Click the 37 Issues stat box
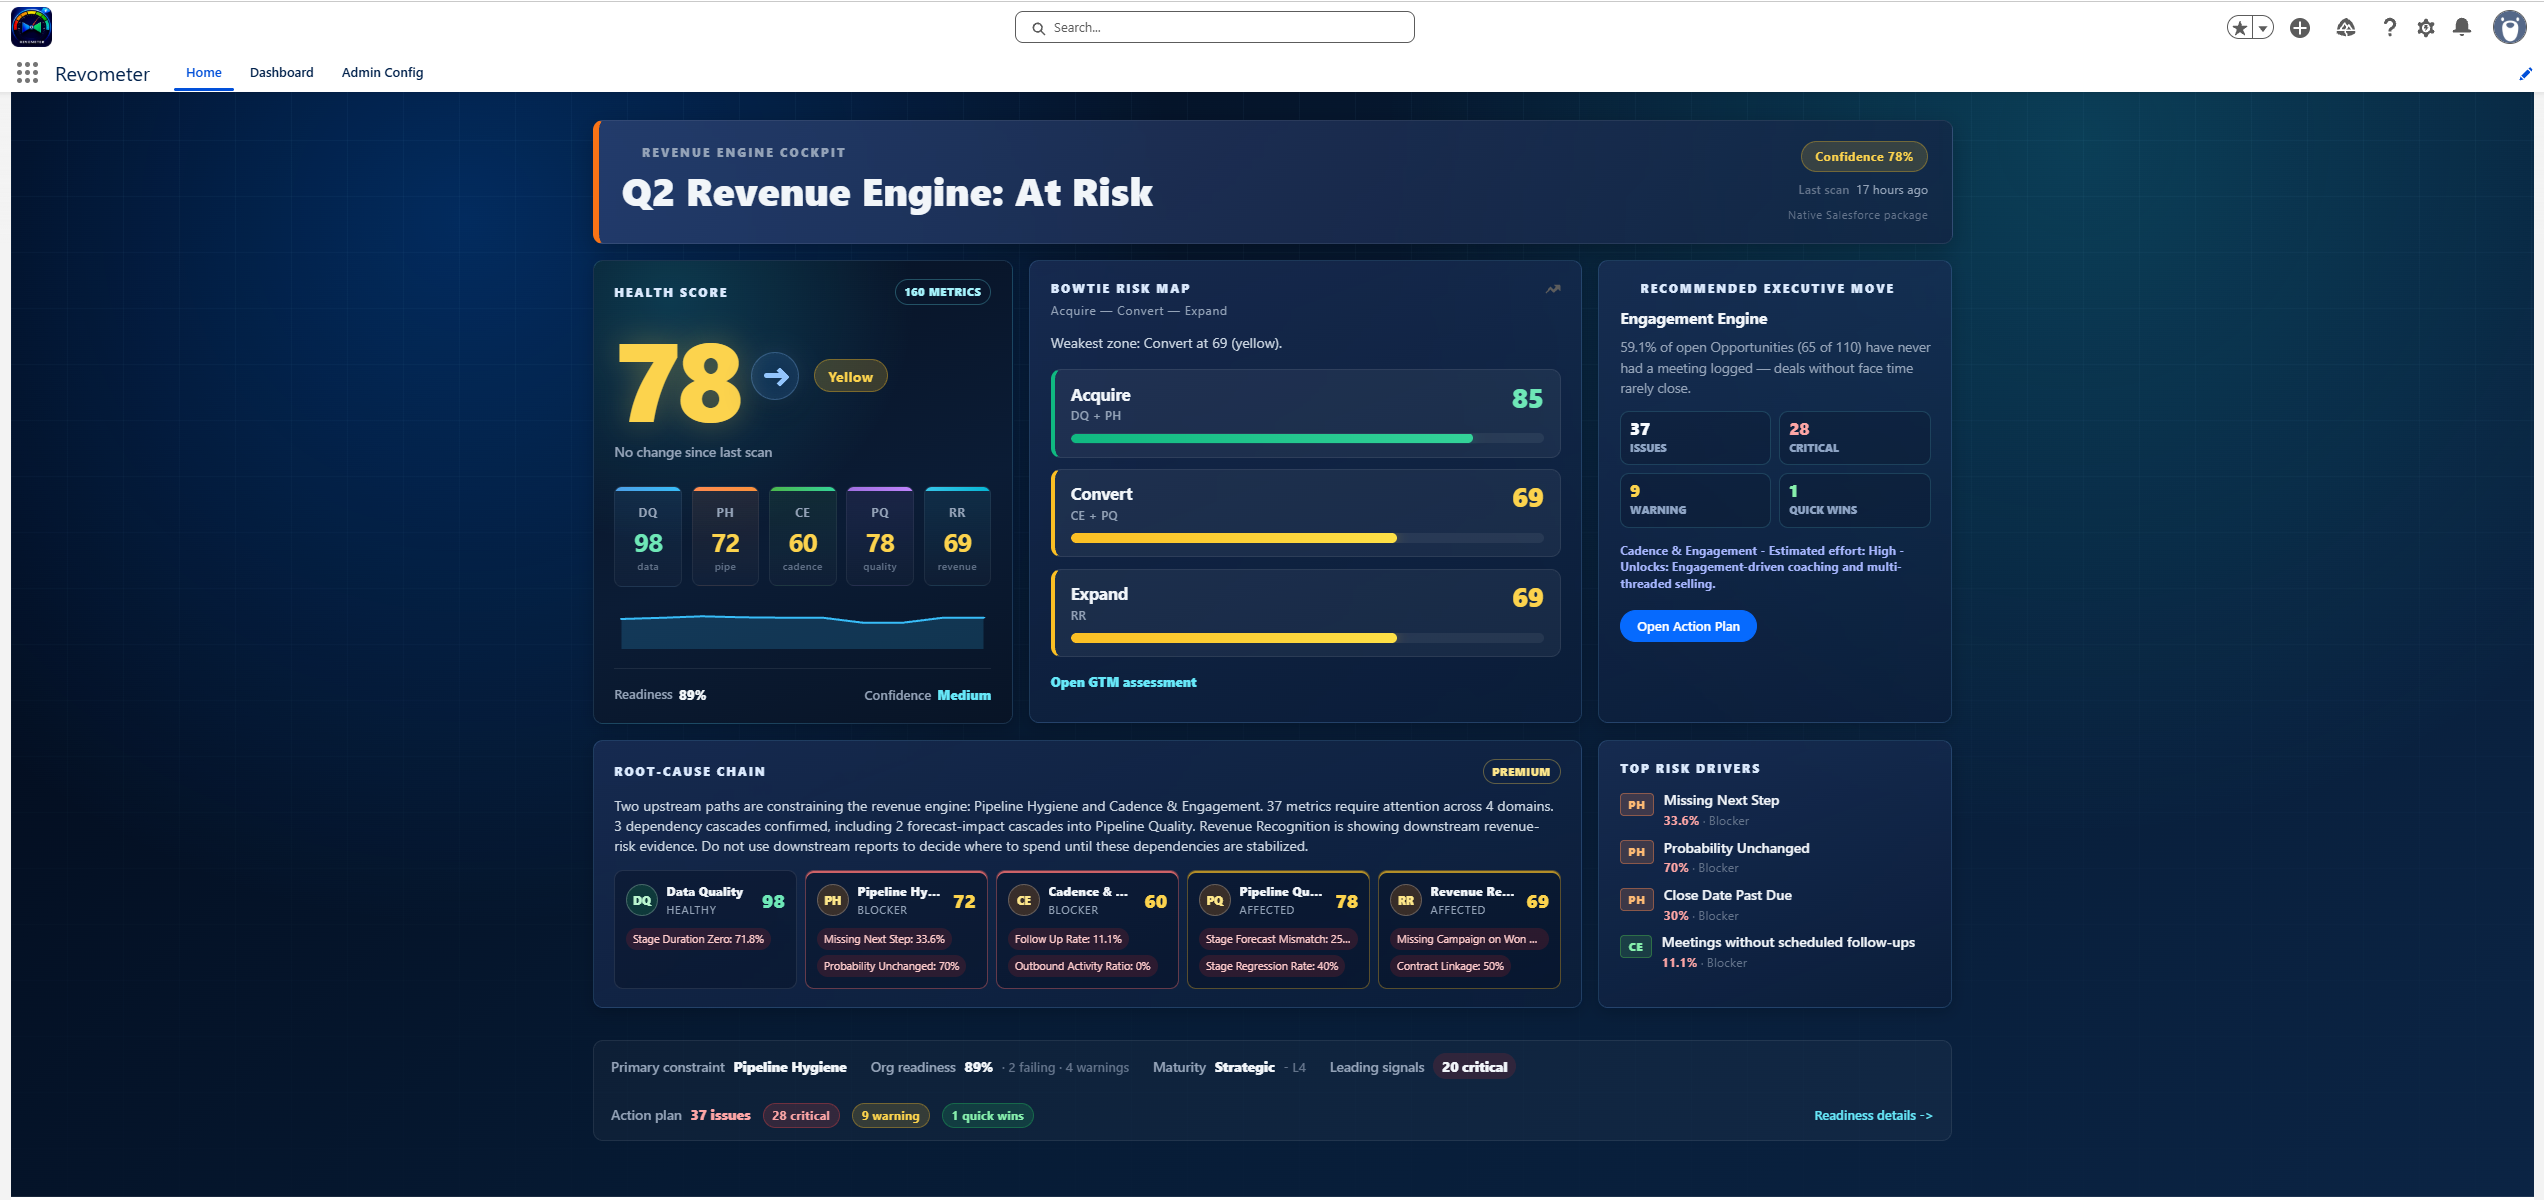 (1694, 438)
